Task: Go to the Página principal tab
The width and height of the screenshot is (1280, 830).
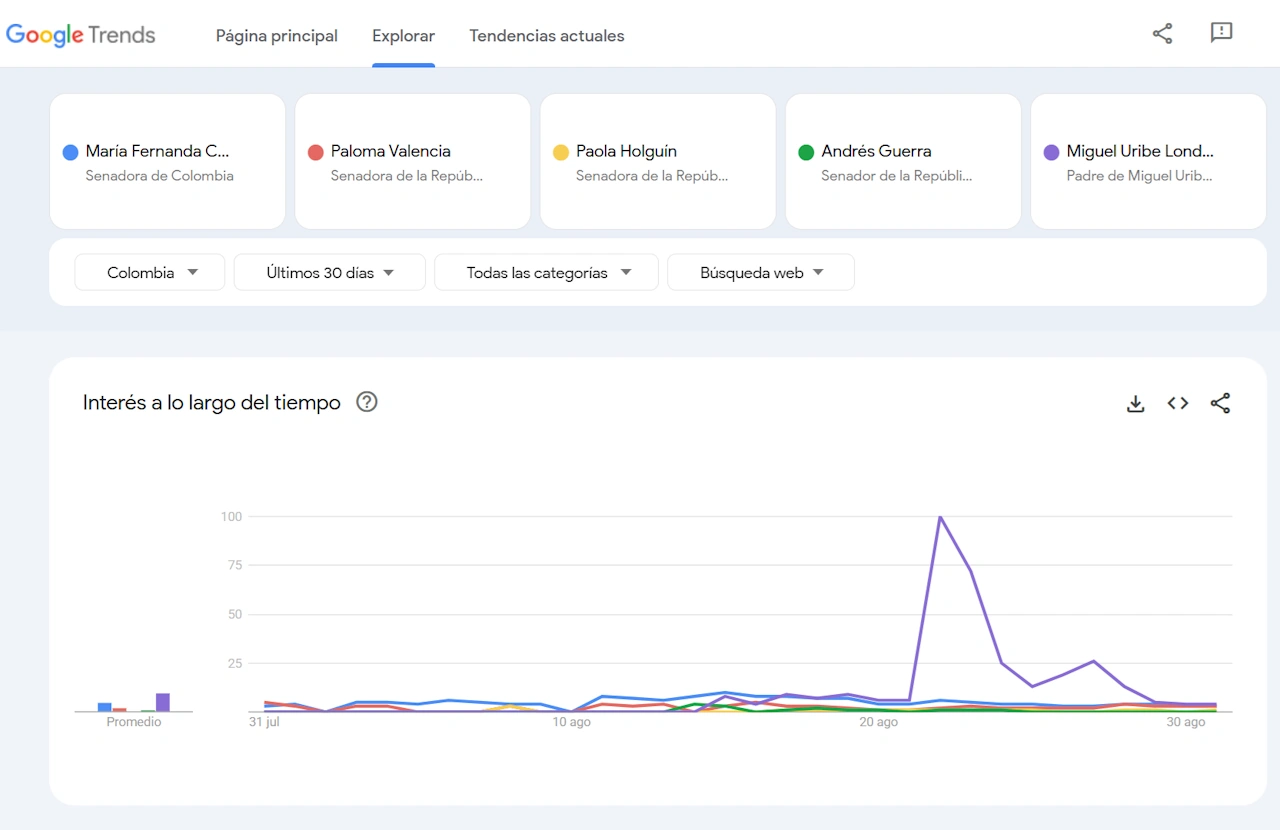Action: coord(277,36)
